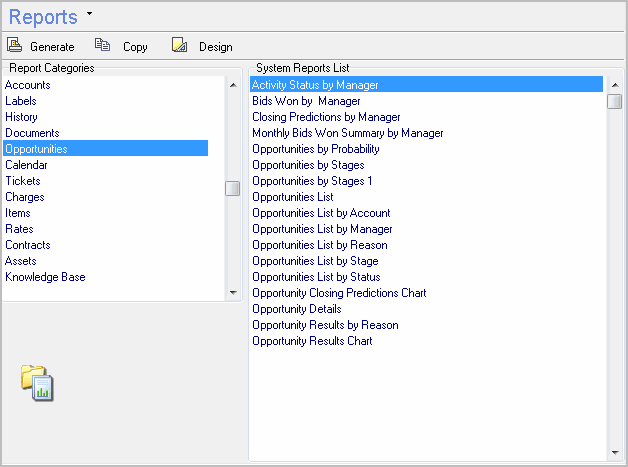Screen dimensions: 628x467
Task: Select the Tickets report category
Action: (23, 181)
